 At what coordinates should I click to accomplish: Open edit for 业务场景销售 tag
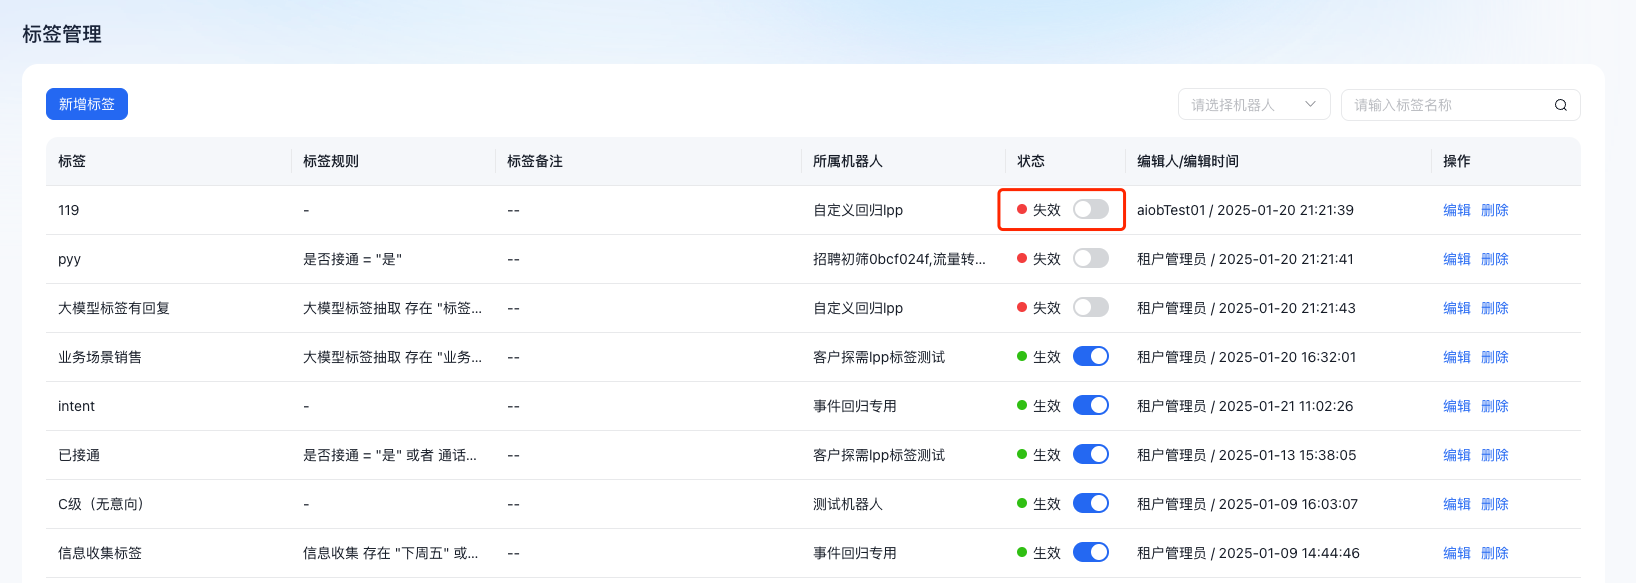click(x=1456, y=357)
